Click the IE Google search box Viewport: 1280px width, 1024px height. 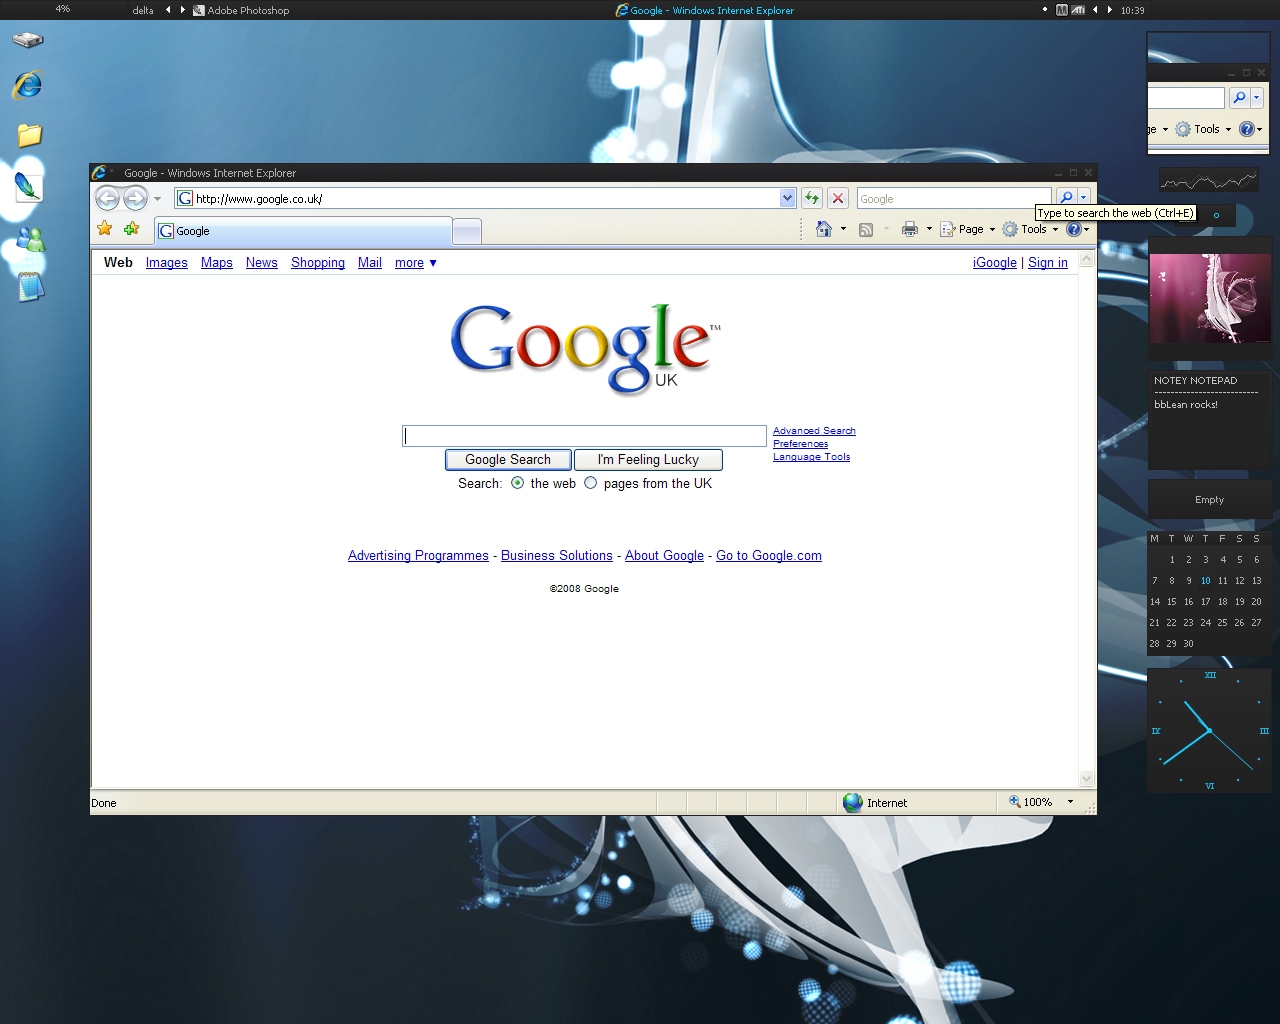click(x=954, y=198)
